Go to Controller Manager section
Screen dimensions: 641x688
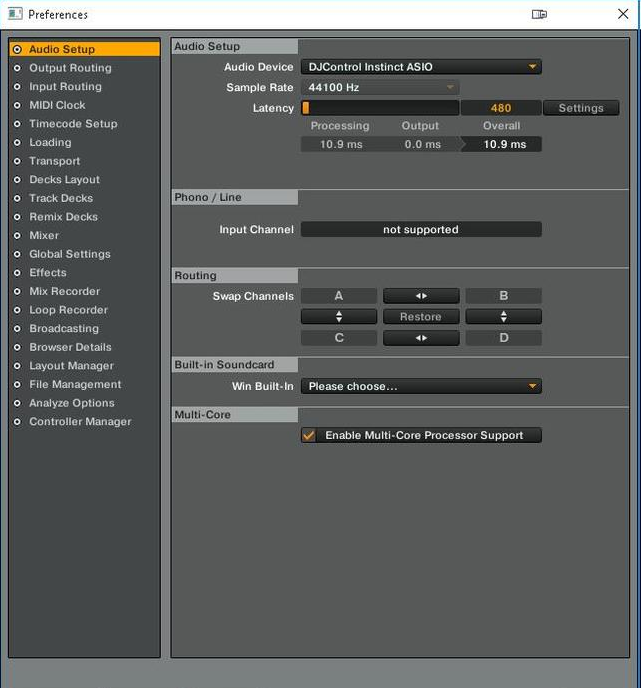point(80,422)
